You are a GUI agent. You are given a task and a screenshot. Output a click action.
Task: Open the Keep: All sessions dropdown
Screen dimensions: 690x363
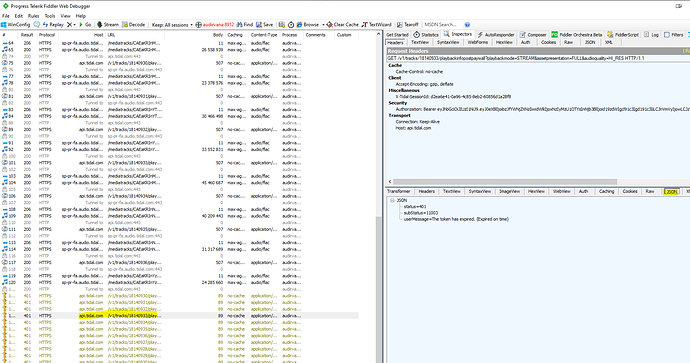tap(172, 25)
